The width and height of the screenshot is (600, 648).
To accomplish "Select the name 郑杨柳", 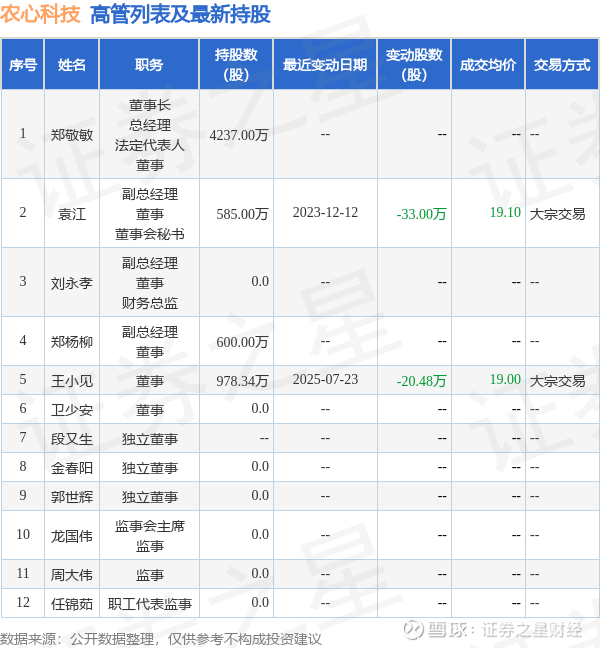I will (x=72, y=342).
